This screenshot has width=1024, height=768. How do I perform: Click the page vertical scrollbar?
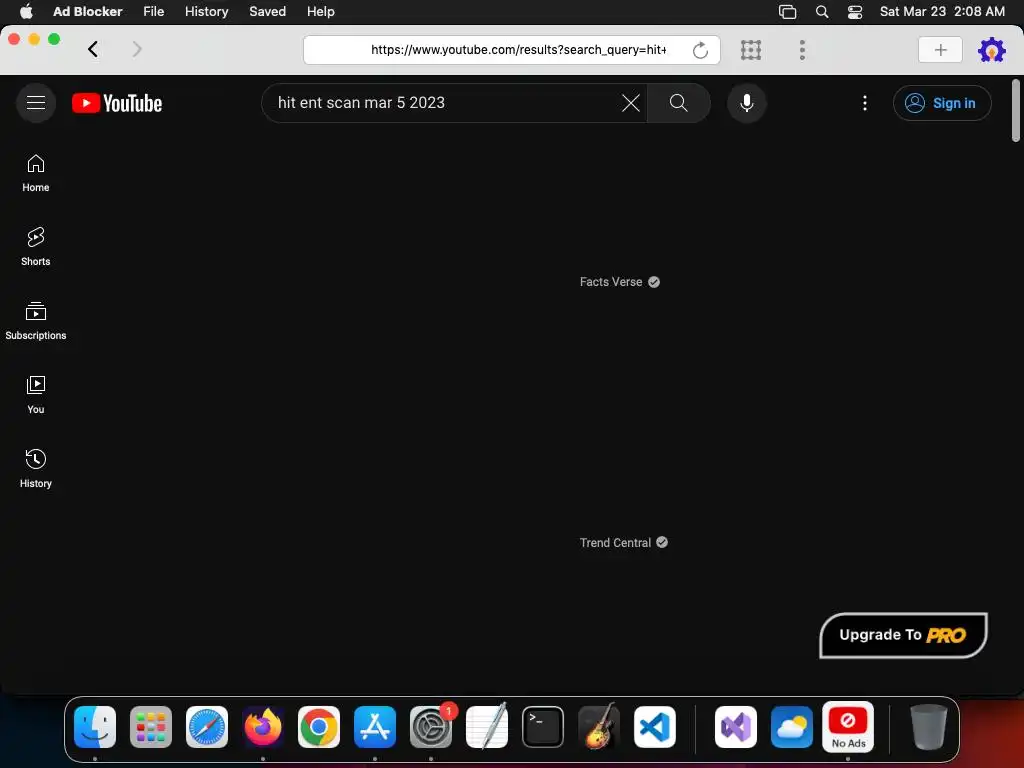pyautogui.click(x=1016, y=110)
